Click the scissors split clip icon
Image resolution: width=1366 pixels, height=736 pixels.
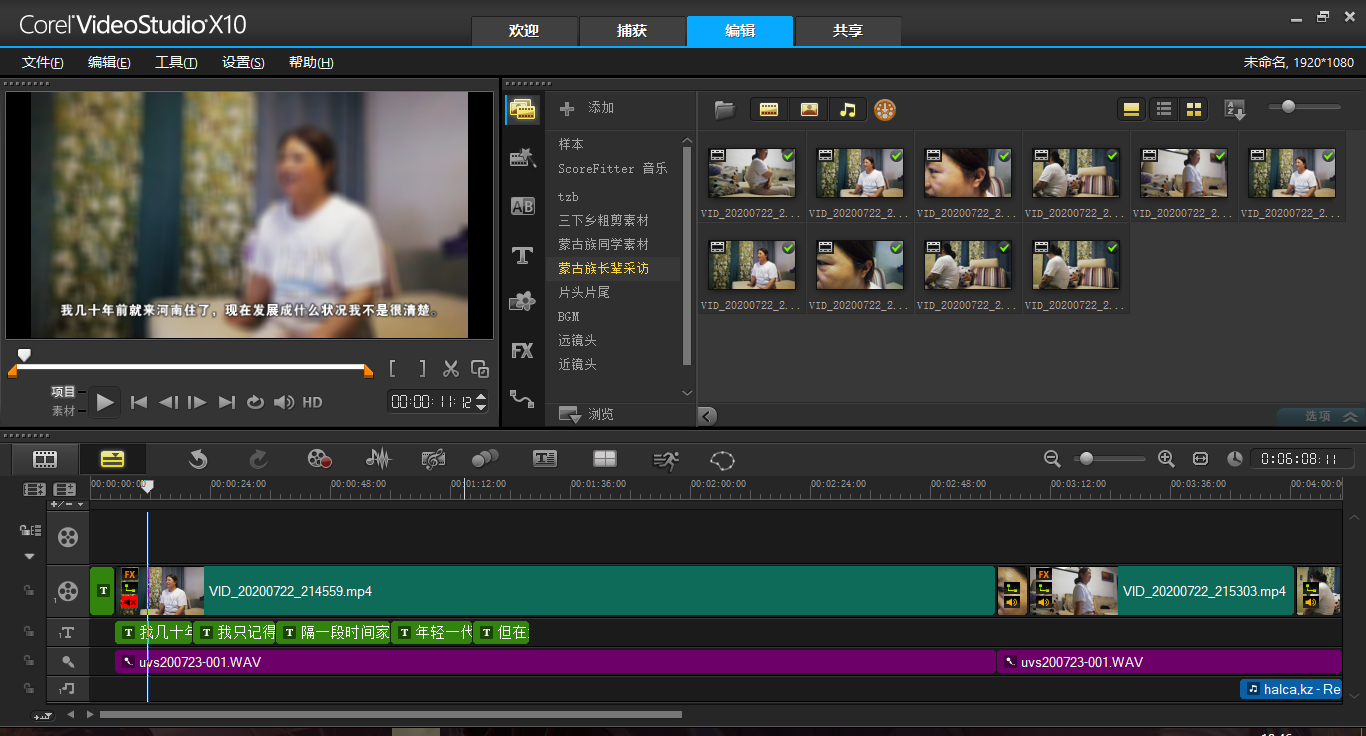pos(451,369)
